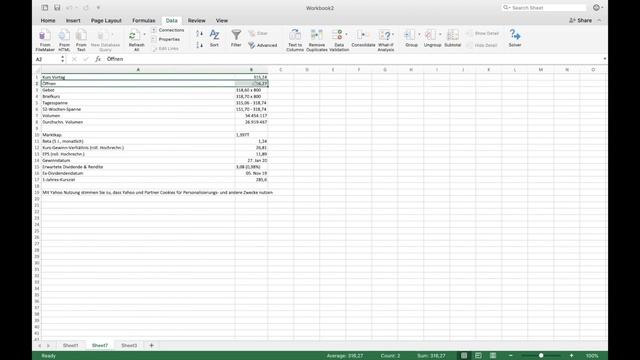Switch to the Sheet1 tab

70,345
